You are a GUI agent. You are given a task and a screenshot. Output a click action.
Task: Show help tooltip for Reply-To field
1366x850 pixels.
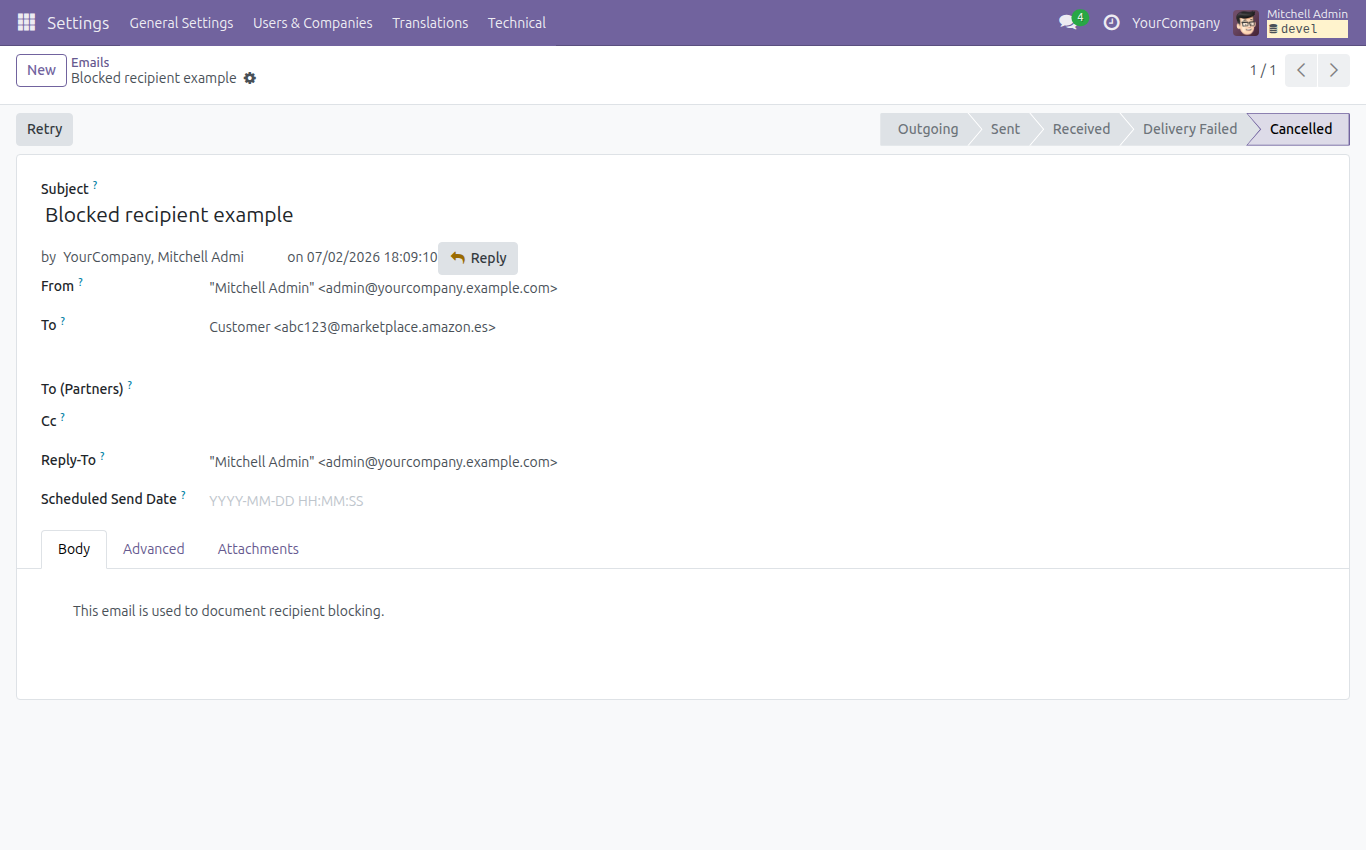pyautogui.click(x=102, y=456)
